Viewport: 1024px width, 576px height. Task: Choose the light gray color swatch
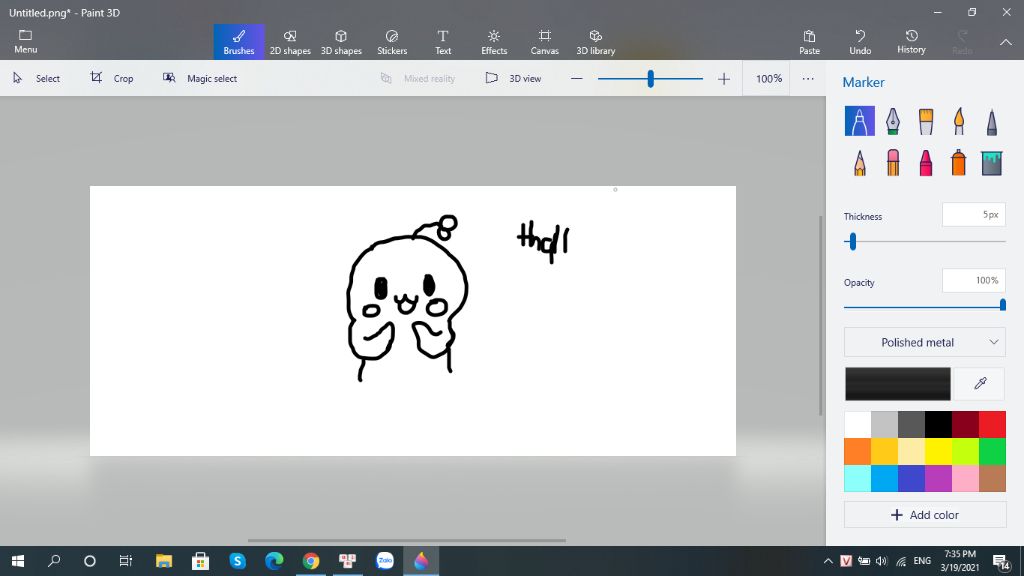tap(884, 424)
